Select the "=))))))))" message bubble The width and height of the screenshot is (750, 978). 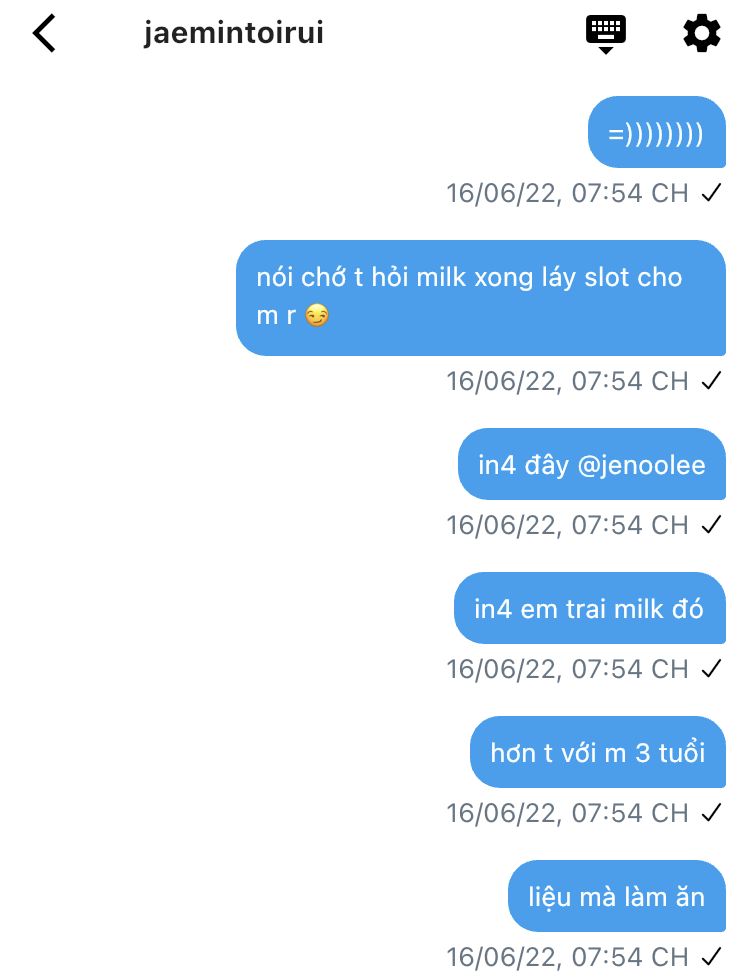pyautogui.click(x=656, y=132)
